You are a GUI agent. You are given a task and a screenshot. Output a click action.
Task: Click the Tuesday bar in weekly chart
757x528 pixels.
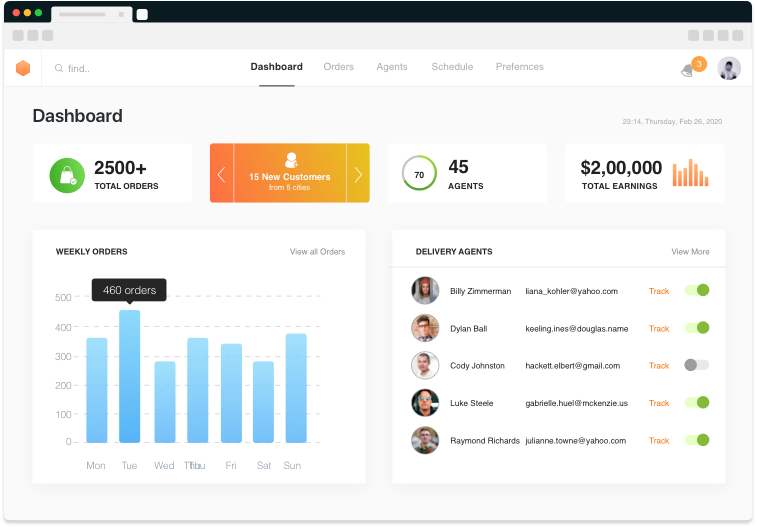pyautogui.click(x=129, y=376)
